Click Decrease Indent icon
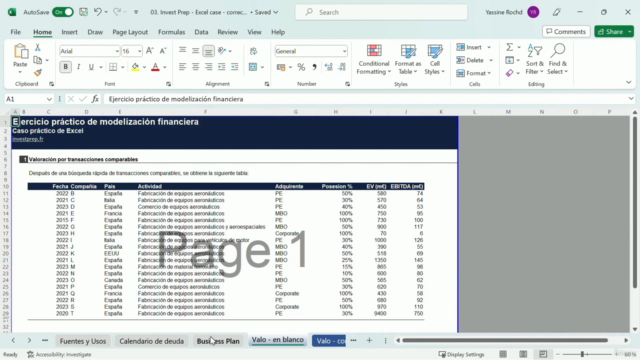 (222, 67)
